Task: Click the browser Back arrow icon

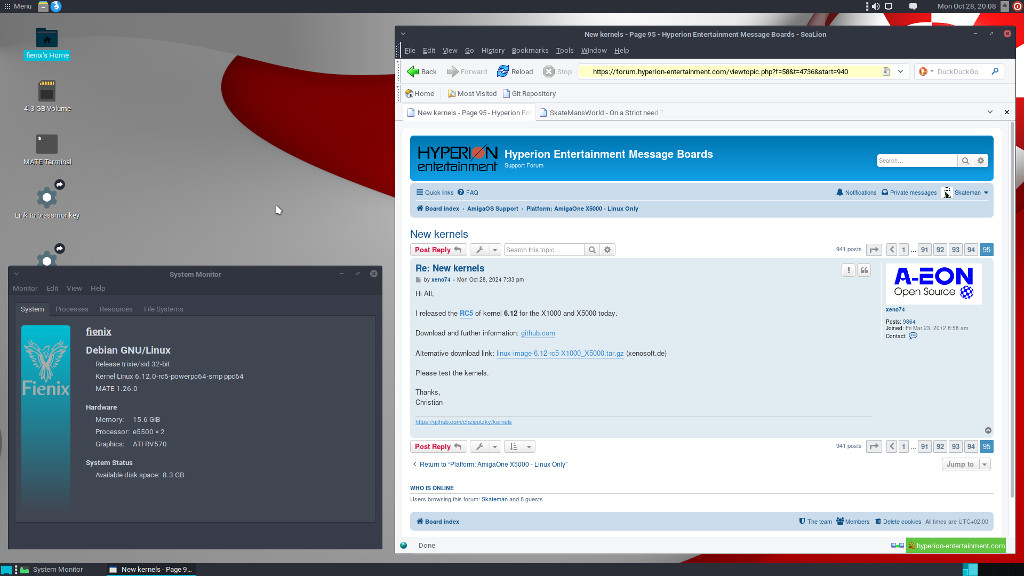Action: click(413, 71)
